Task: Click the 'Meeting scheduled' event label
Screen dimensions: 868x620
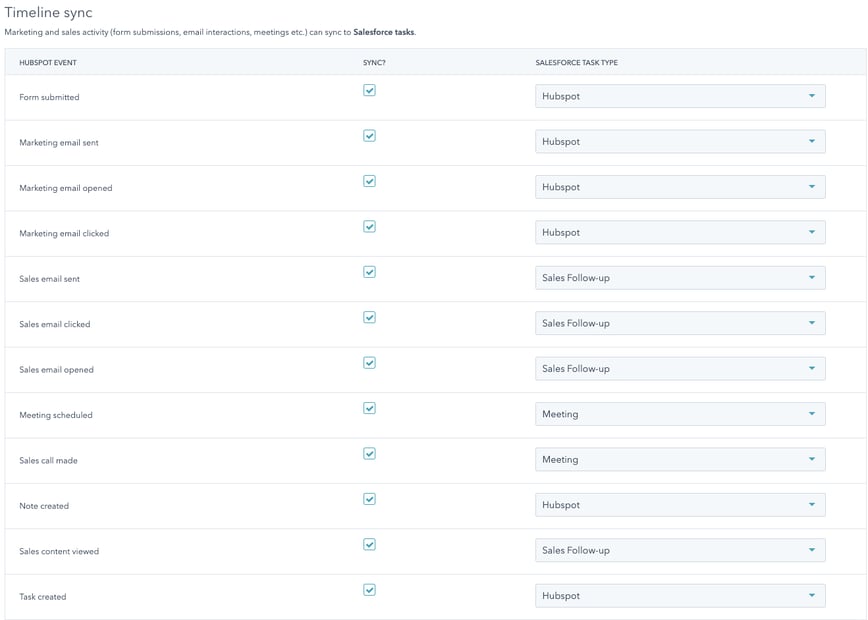Action: click(55, 415)
